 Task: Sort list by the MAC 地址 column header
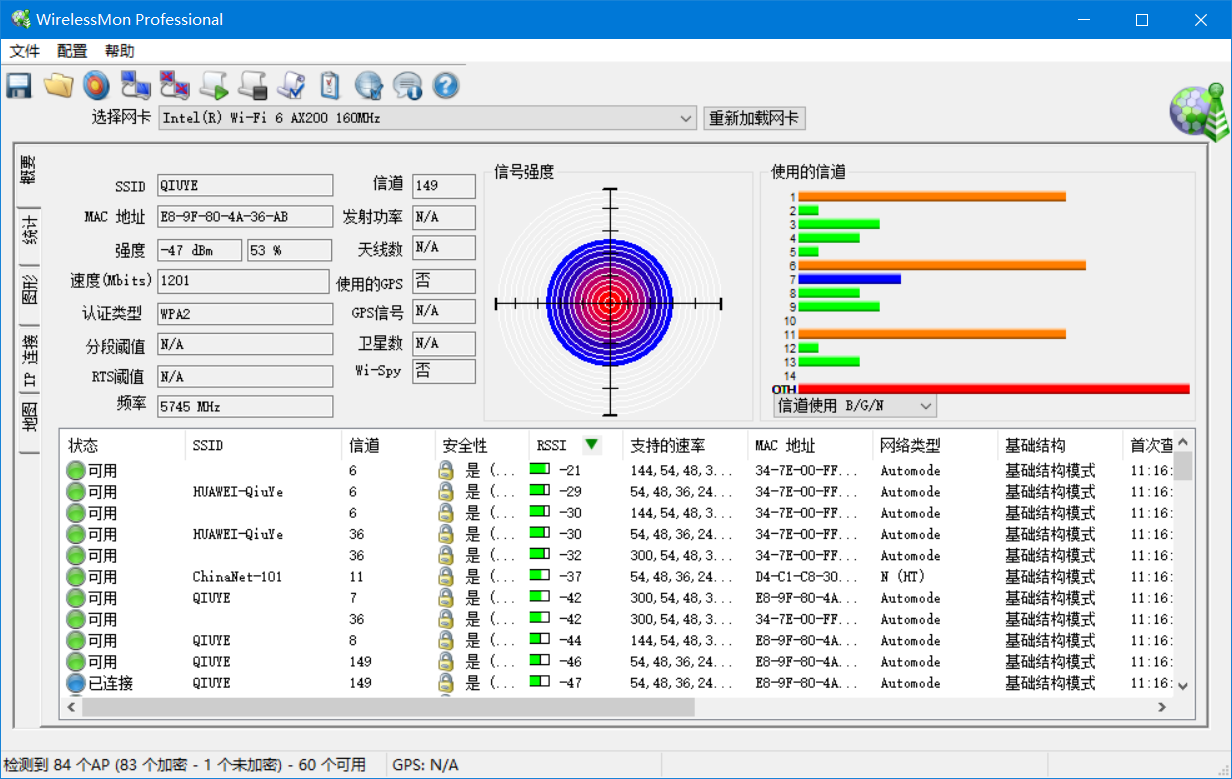pos(810,445)
